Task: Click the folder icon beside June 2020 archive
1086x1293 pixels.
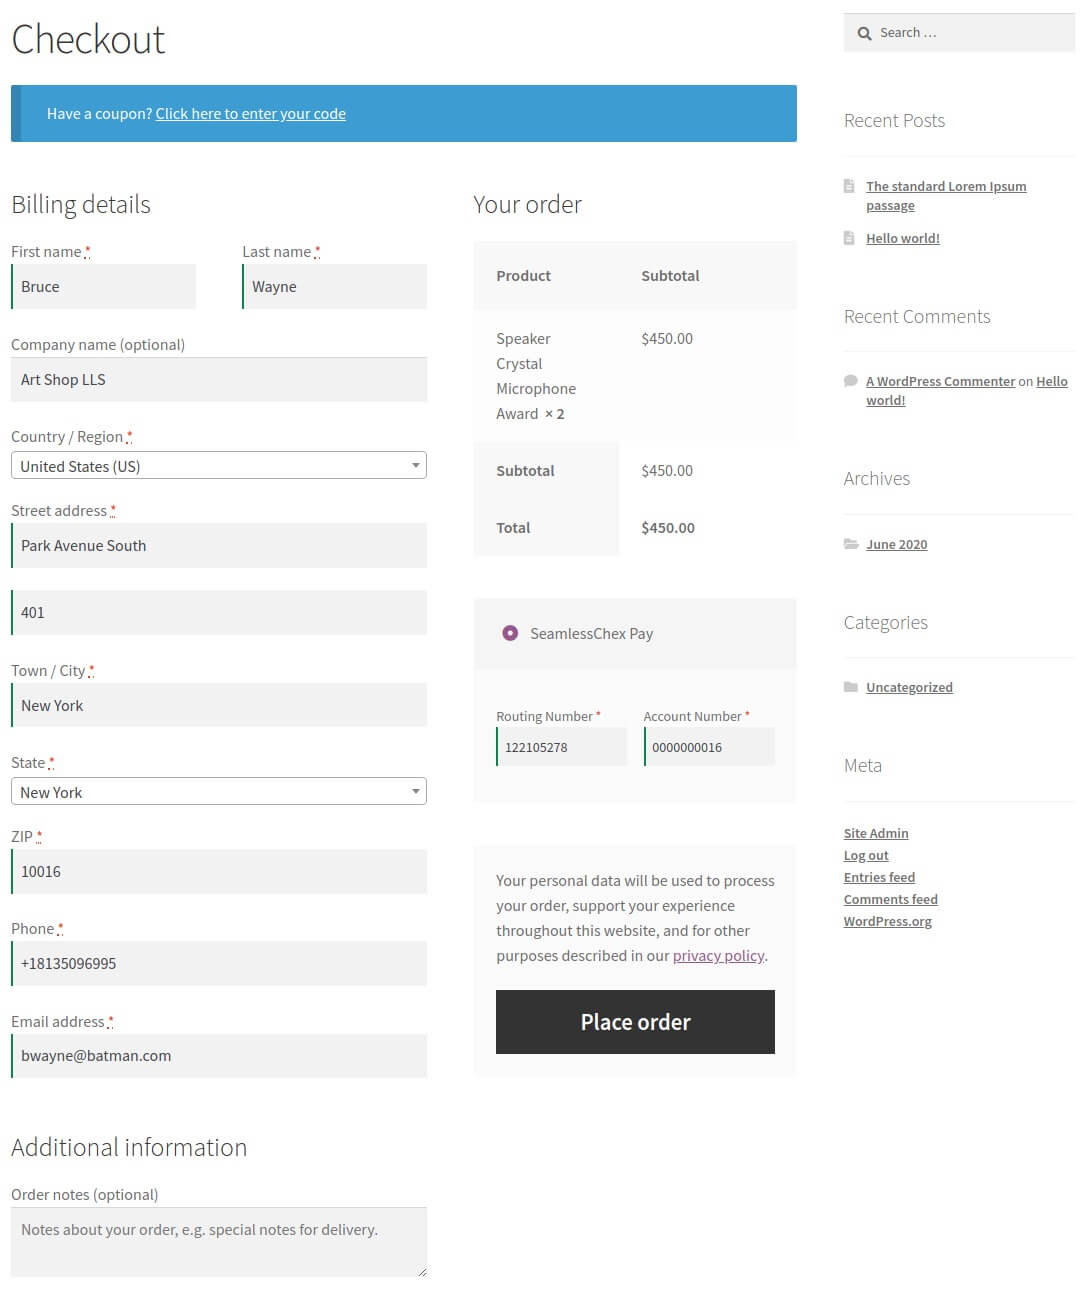Action: point(853,544)
